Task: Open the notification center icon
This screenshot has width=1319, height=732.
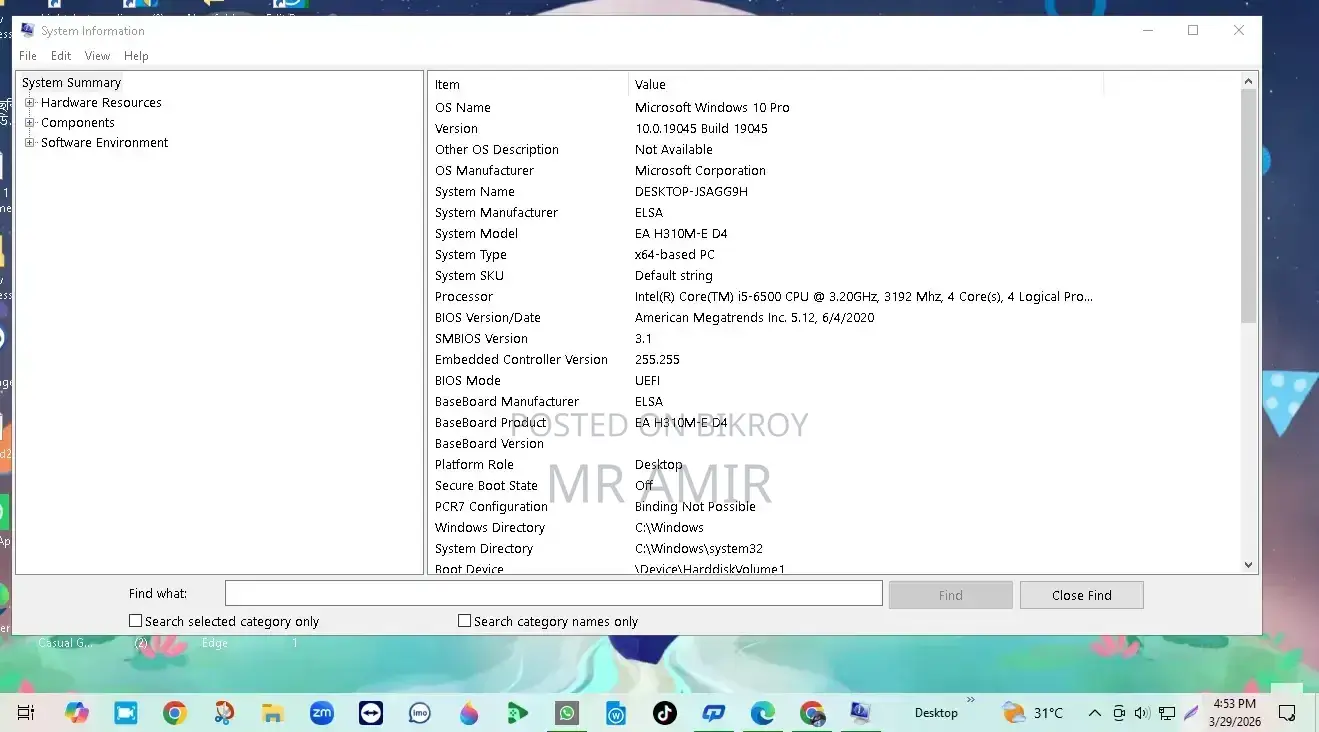Action: (1287, 713)
